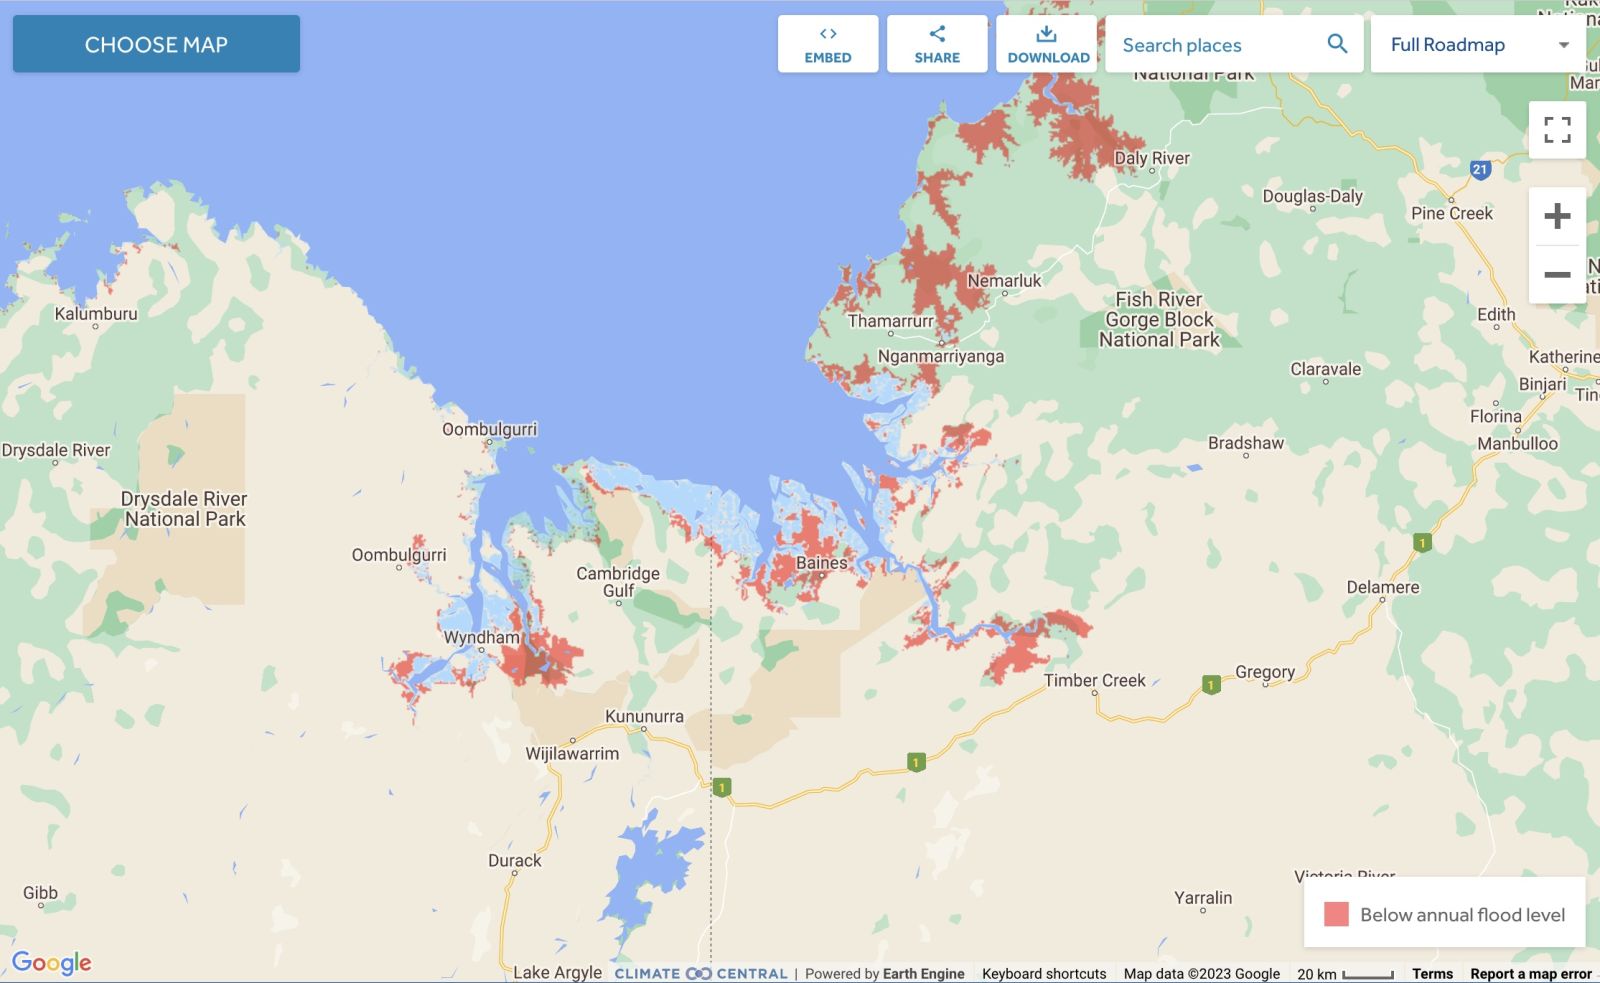Image resolution: width=1600 pixels, height=983 pixels.
Task: Focus the Search places field
Action: (x=1215, y=45)
